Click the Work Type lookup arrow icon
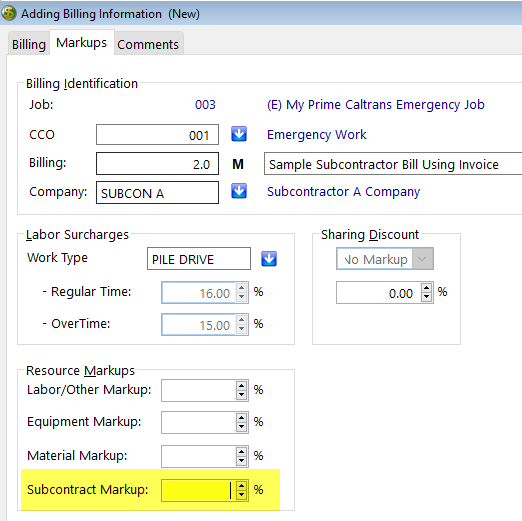Screen dimensions: 522x521 (x=269, y=259)
